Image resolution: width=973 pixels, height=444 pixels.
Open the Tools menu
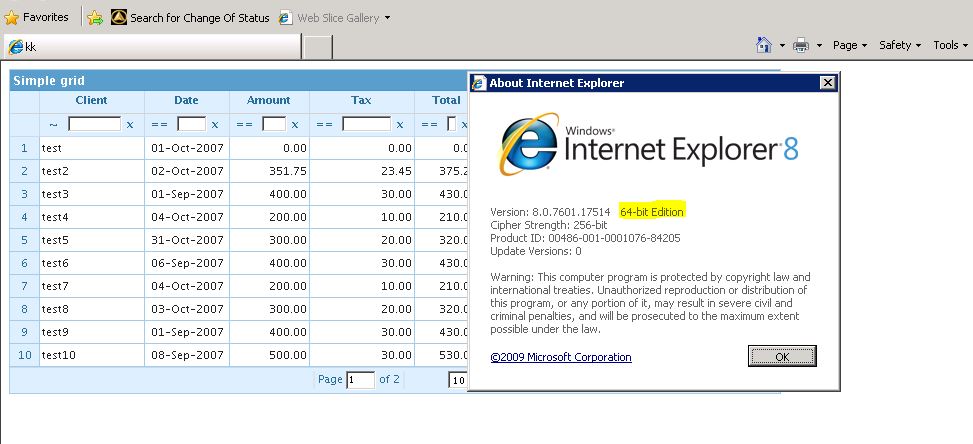(951, 45)
